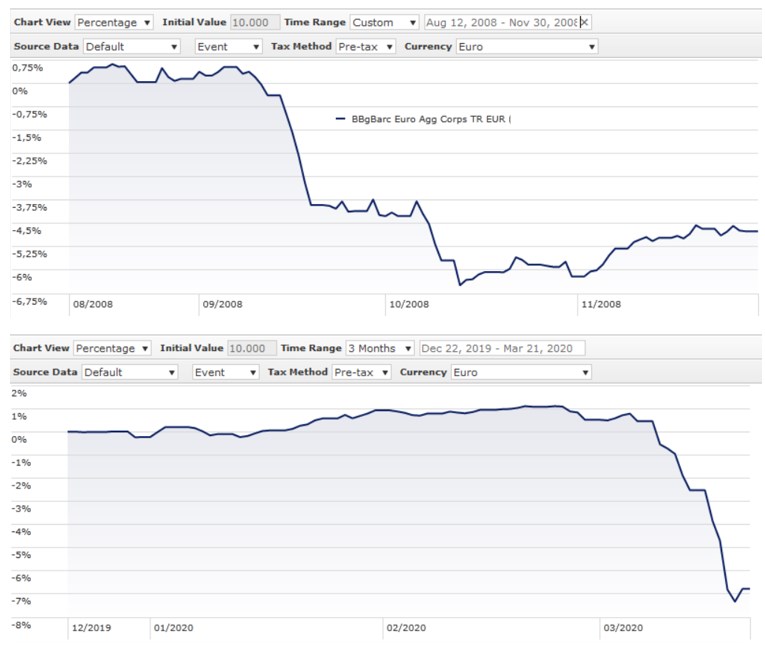Click the Dec 22, 2019 date range field
Image resolution: width=765 pixels, height=658 pixels.
[502, 348]
